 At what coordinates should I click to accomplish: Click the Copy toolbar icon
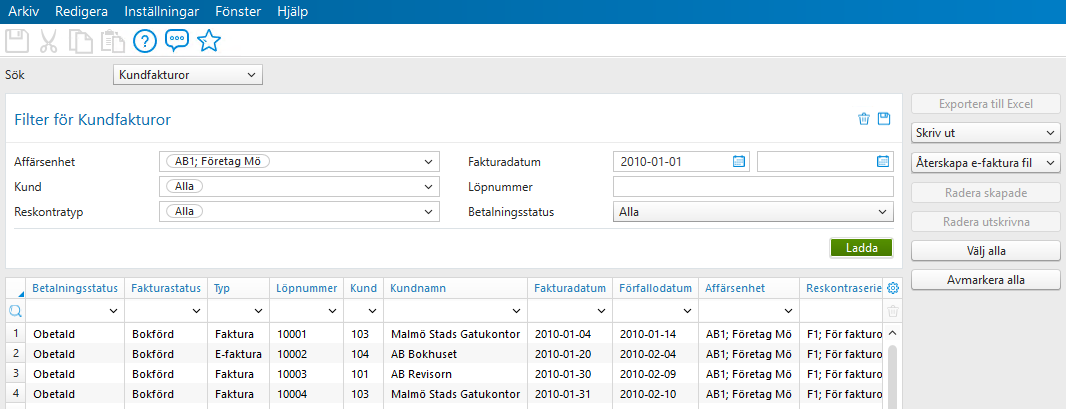click(80, 41)
